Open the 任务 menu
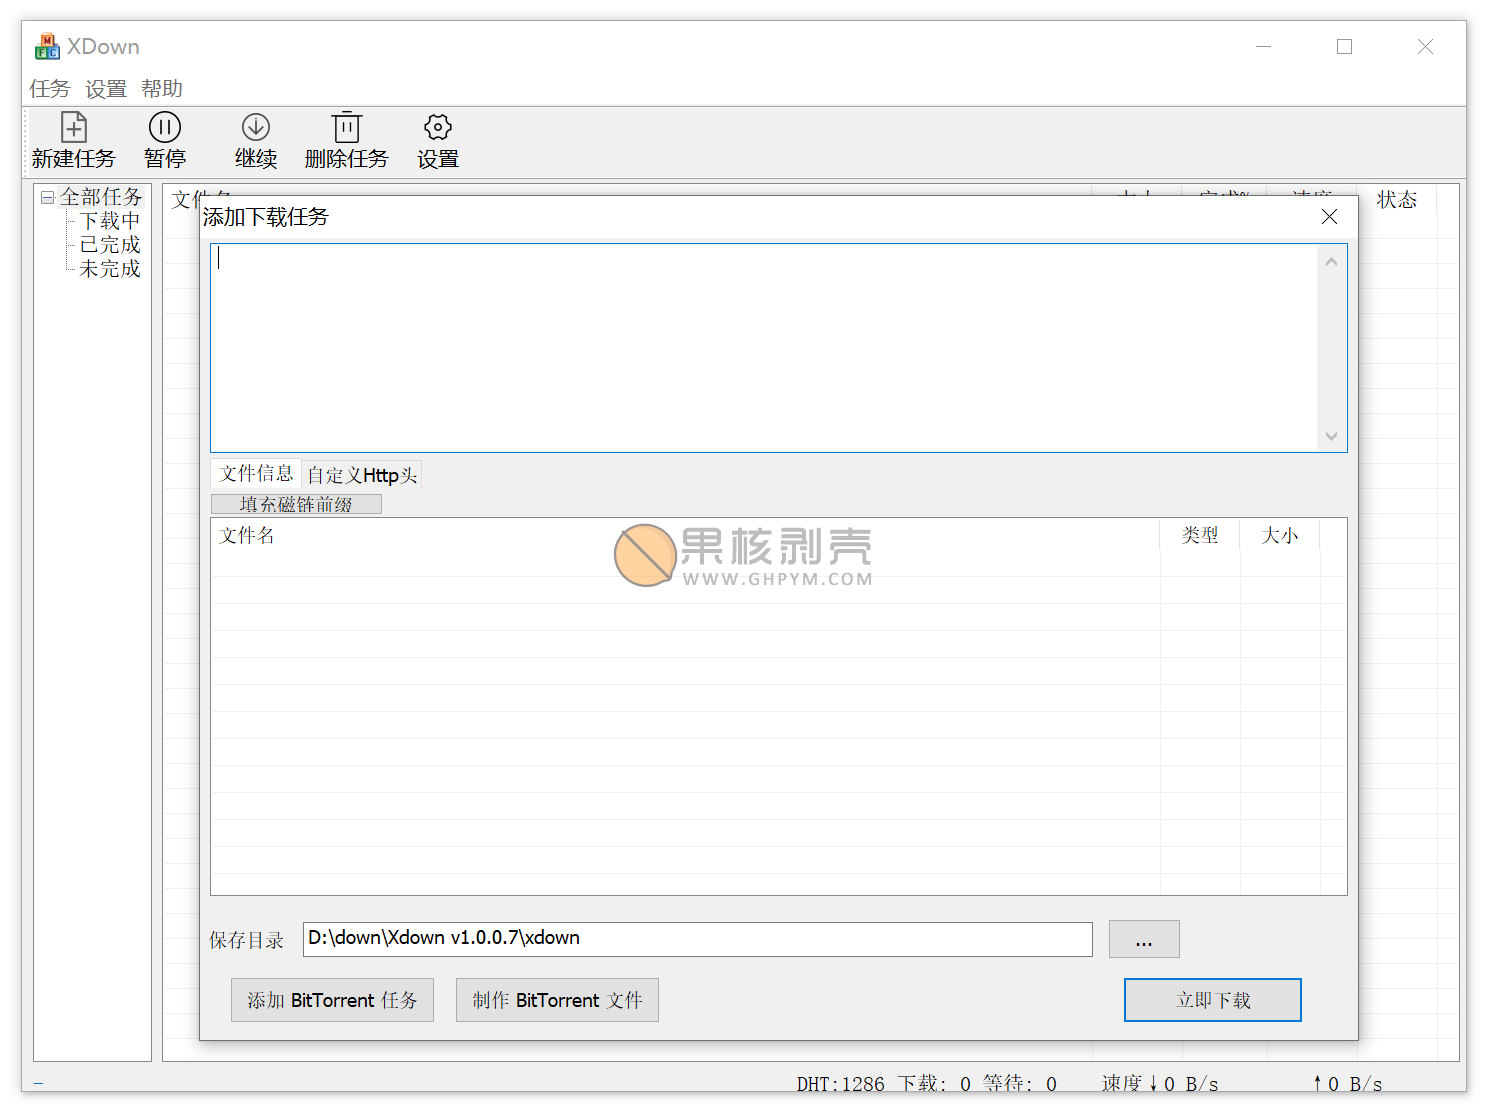This screenshot has height=1111, width=1489. point(50,89)
